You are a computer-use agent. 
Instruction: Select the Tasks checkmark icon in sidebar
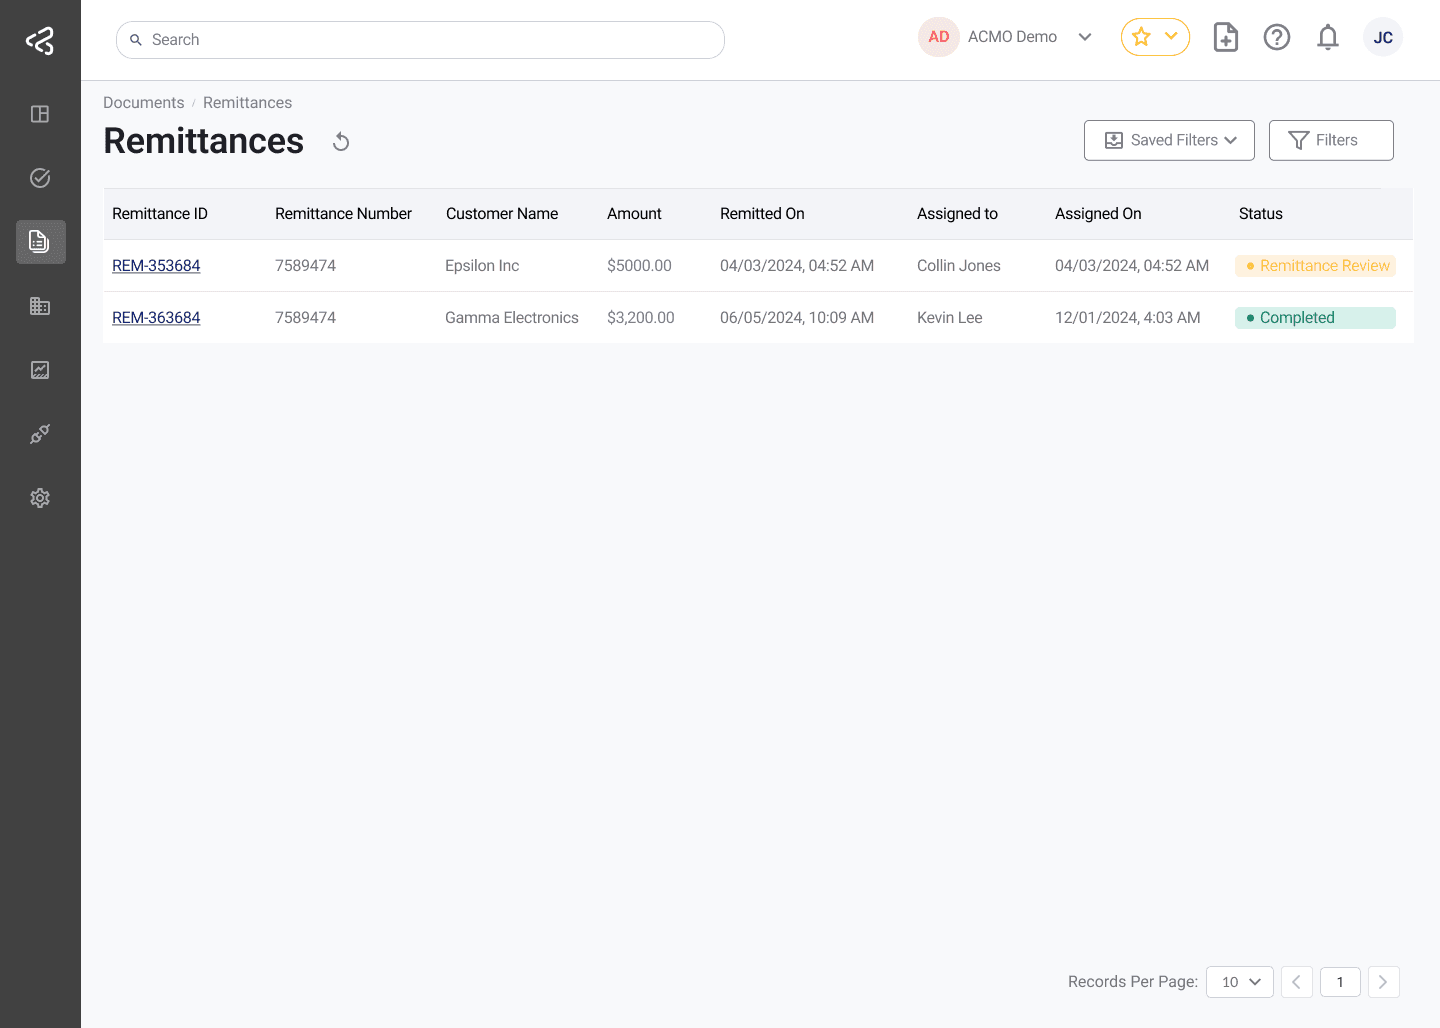click(40, 178)
